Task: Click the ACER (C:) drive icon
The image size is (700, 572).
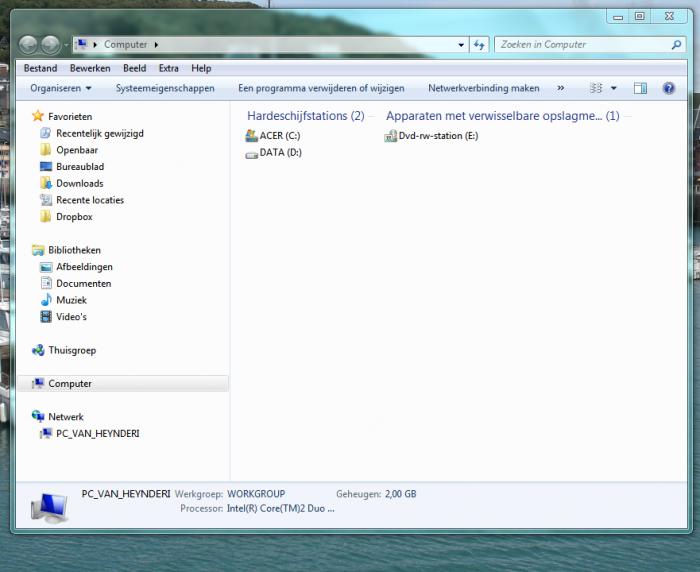Action: tap(251, 136)
